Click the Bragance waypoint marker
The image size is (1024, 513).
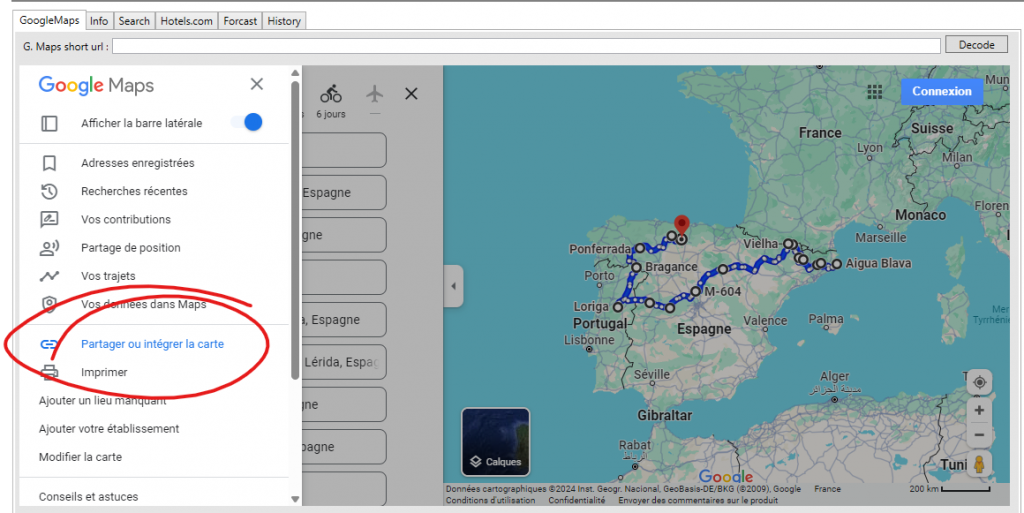click(636, 268)
